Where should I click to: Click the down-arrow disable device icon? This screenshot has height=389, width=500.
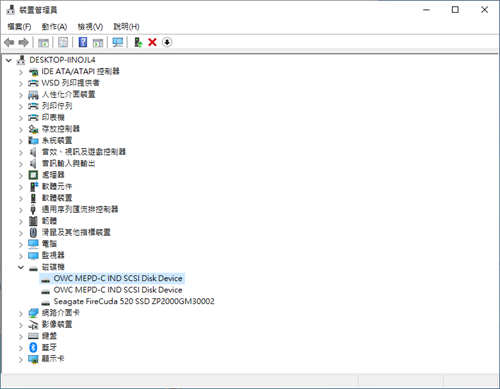coord(167,42)
